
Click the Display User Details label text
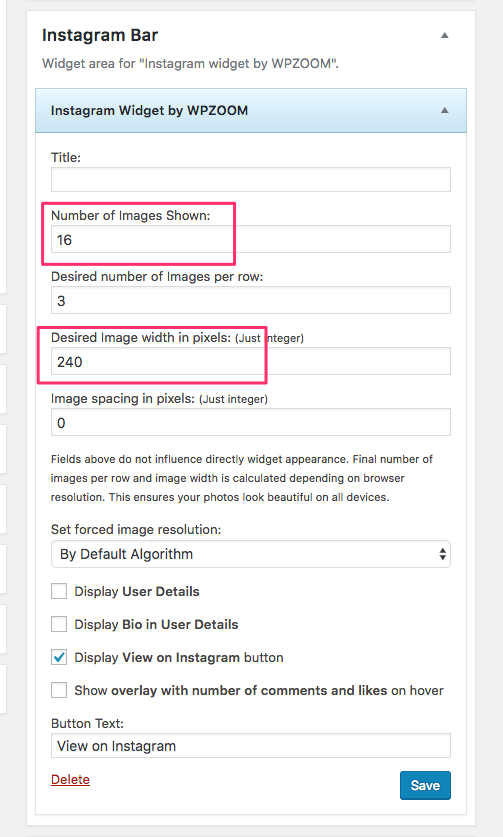[x=137, y=591]
